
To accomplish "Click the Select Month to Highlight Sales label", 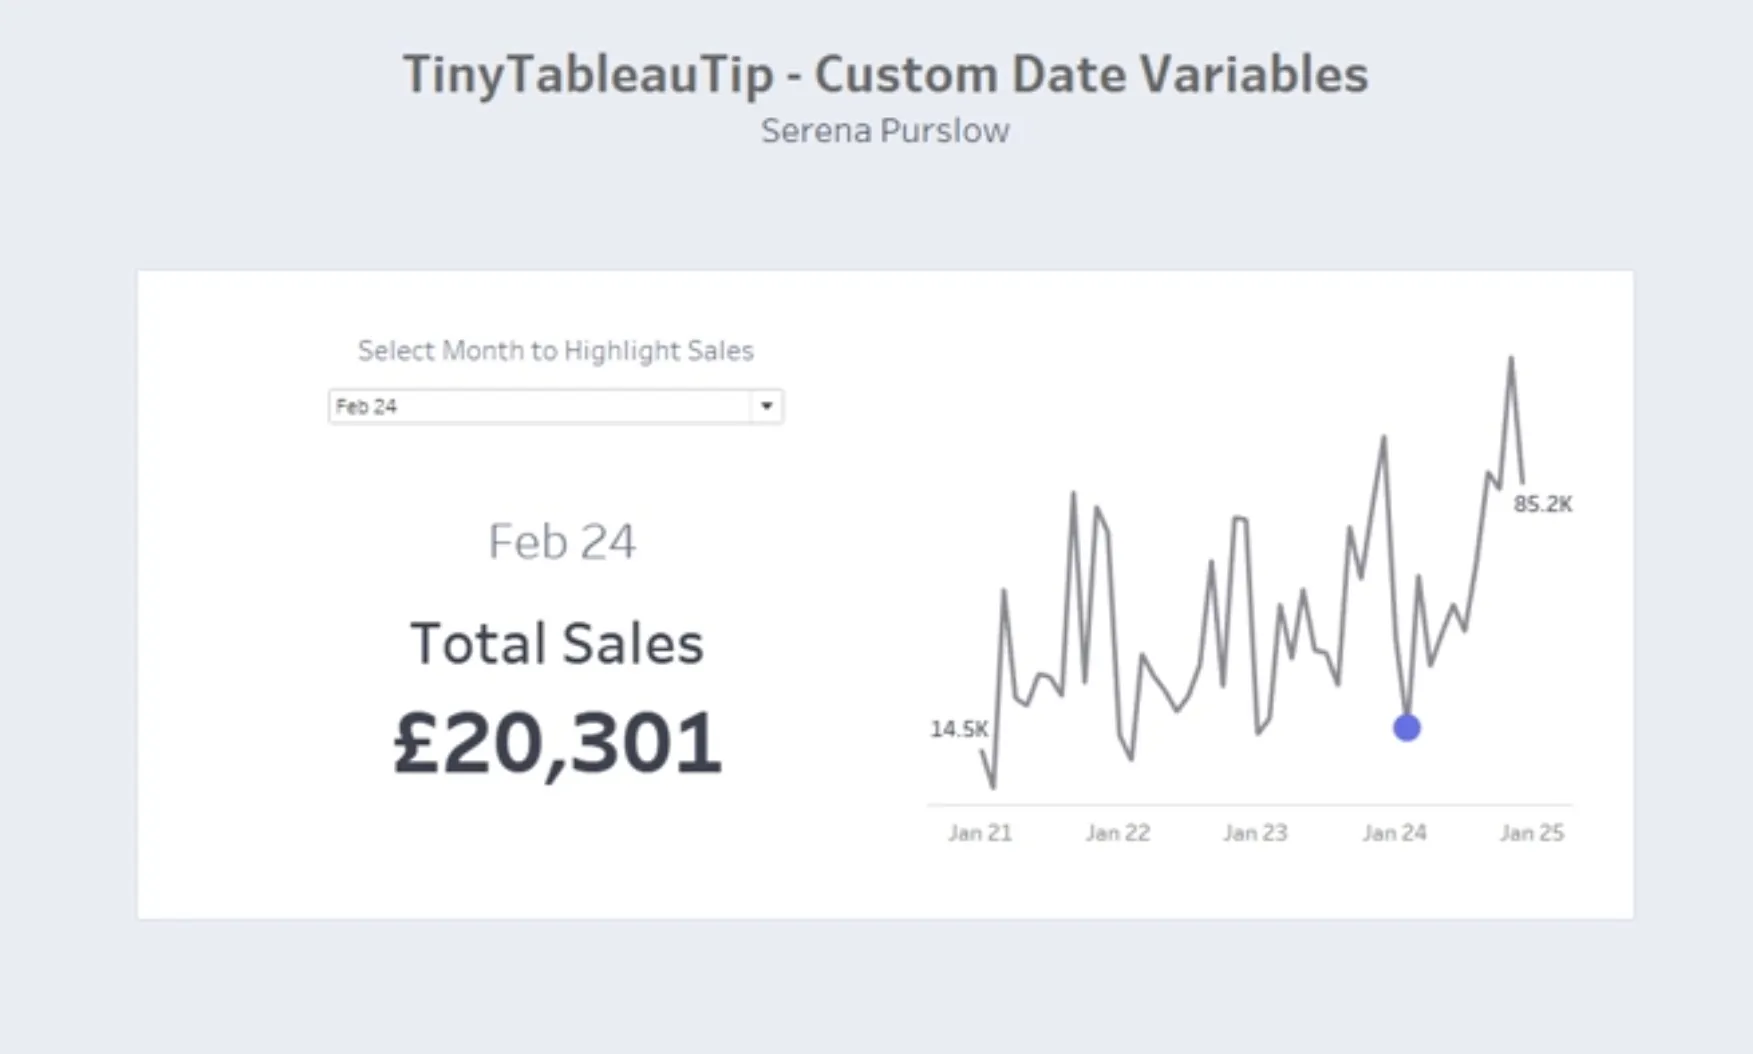I will pos(556,350).
